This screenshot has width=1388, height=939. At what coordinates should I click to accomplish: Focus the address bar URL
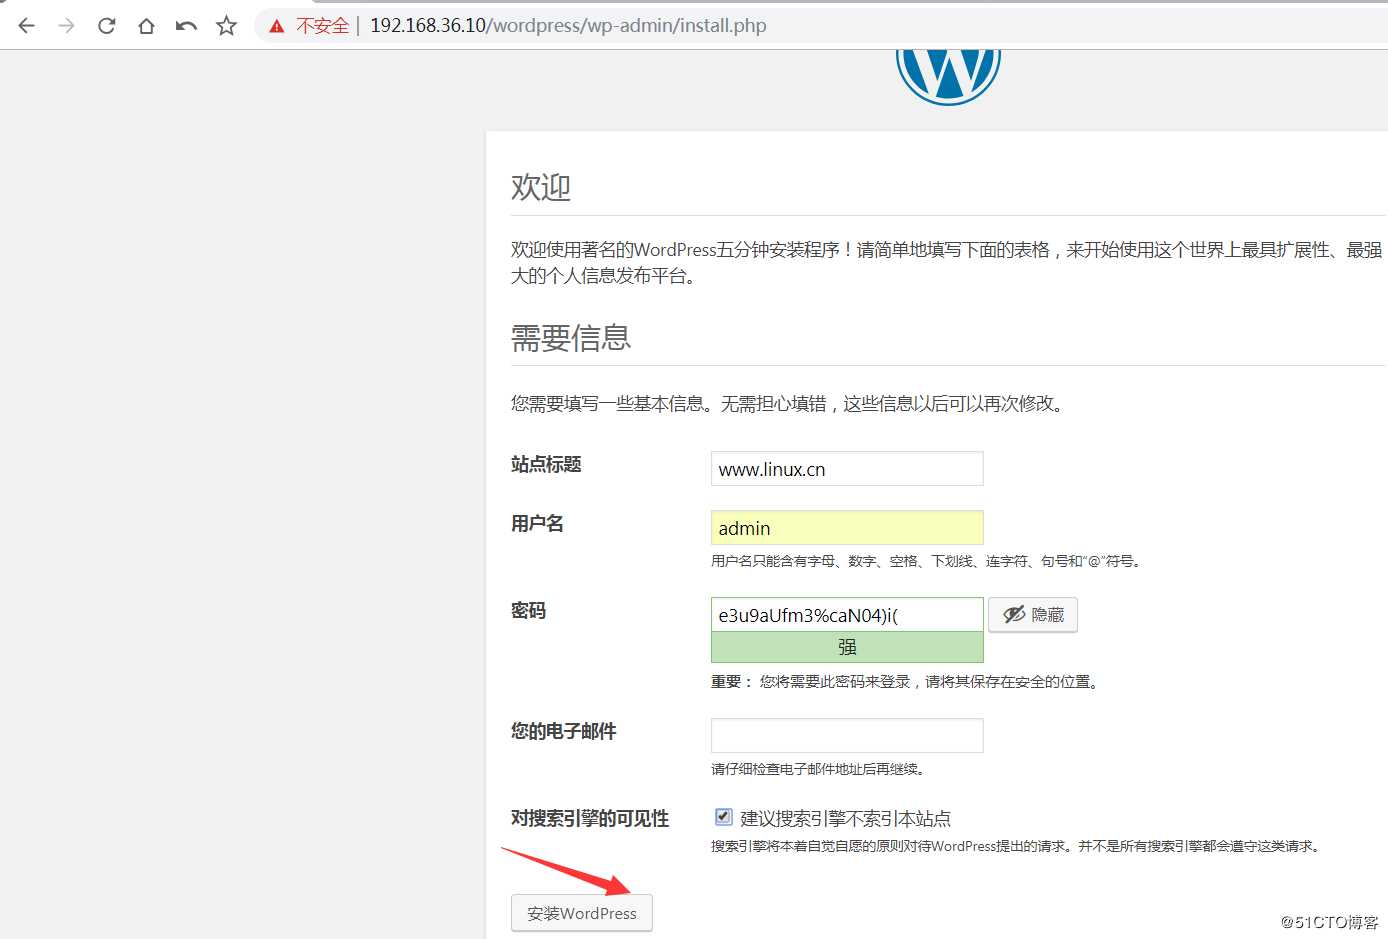pyautogui.click(x=568, y=26)
